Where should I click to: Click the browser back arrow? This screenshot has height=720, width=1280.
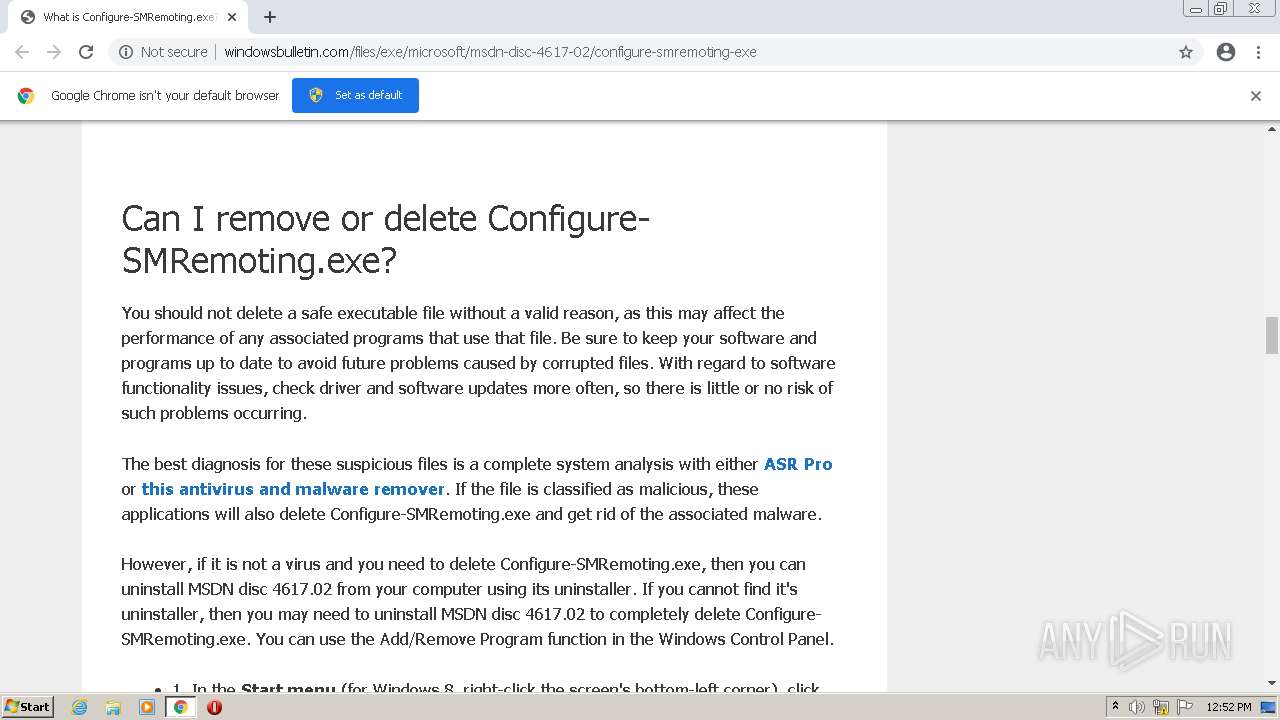(x=22, y=52)
